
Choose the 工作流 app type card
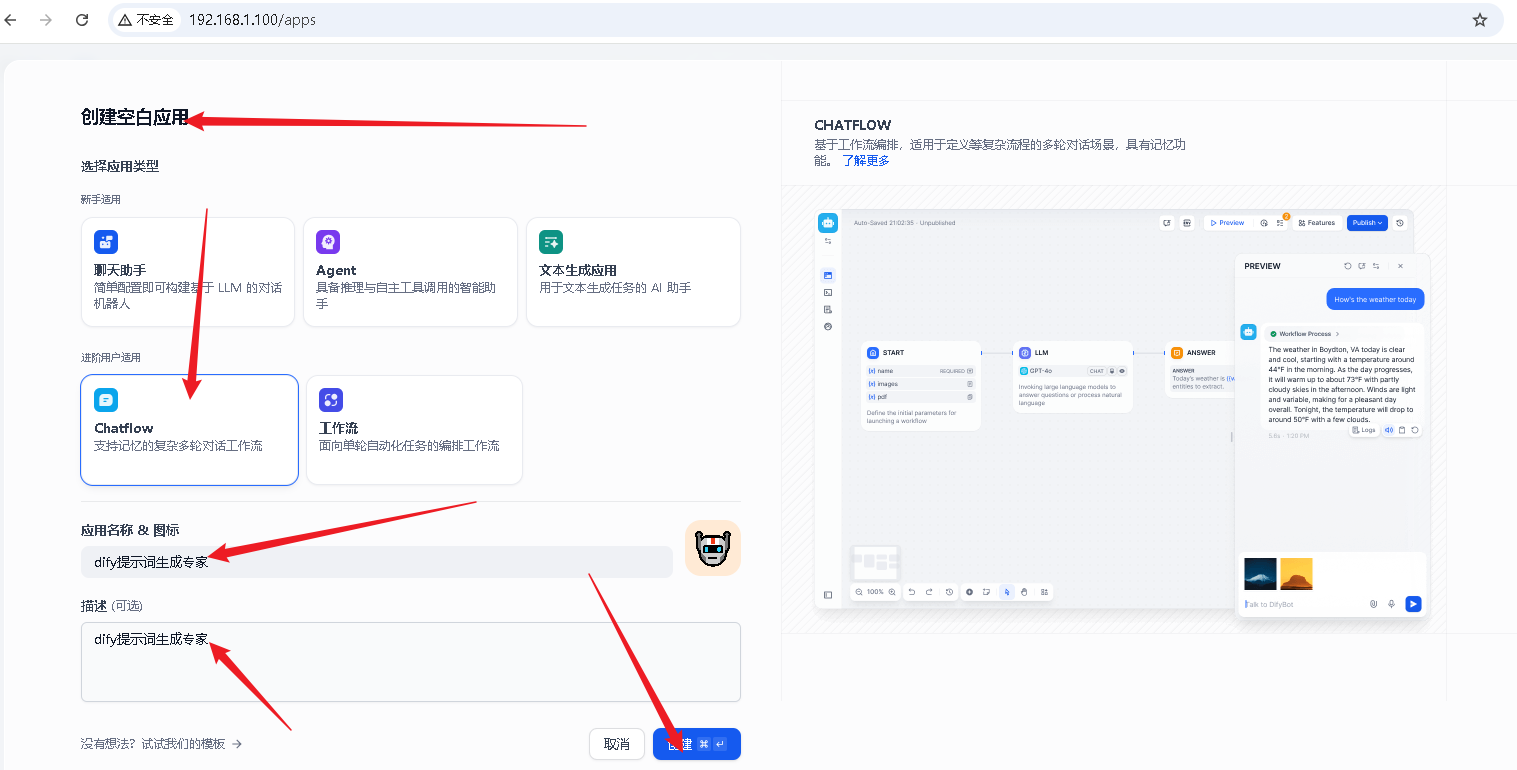click(414, 430)
